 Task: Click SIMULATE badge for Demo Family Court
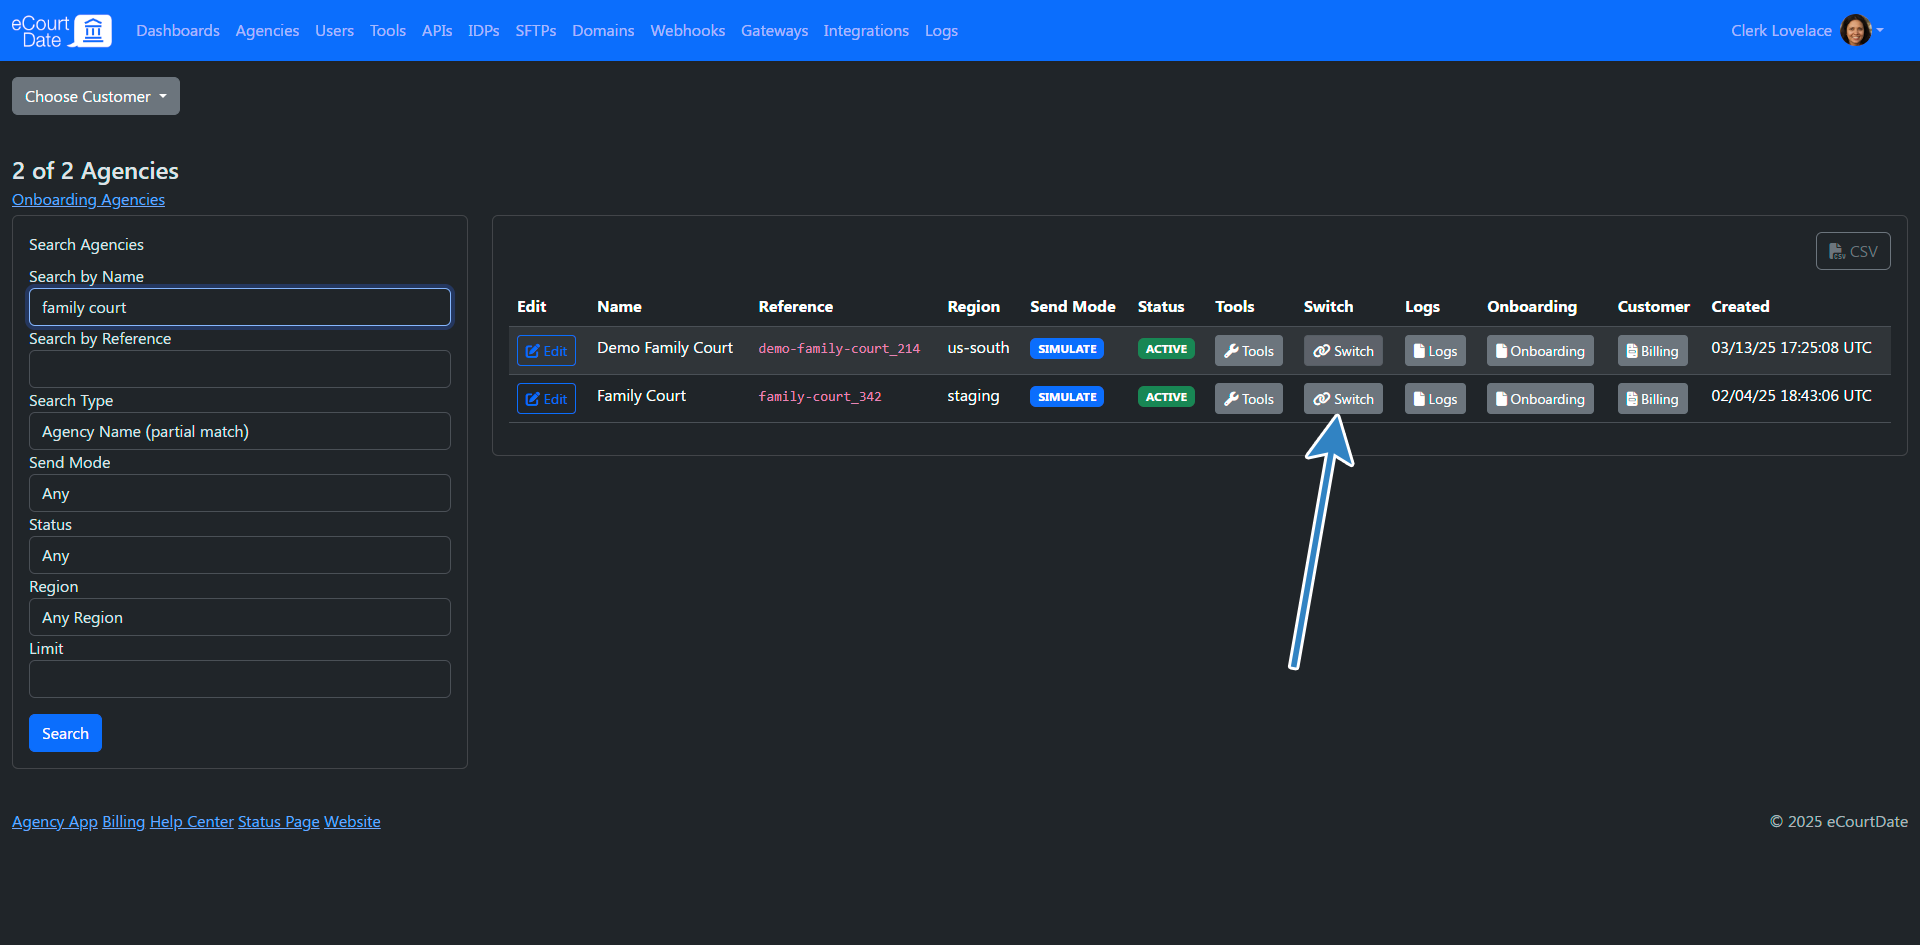1067,349
